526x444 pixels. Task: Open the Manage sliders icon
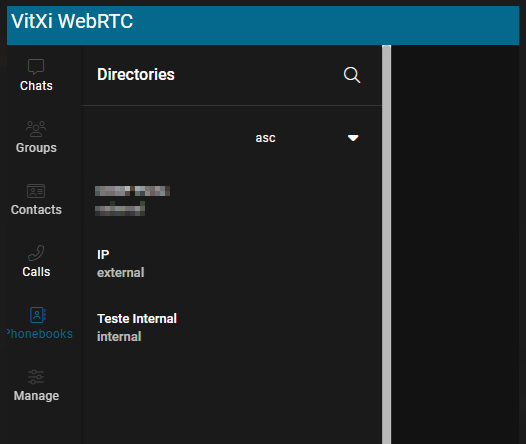coord(36,377)
